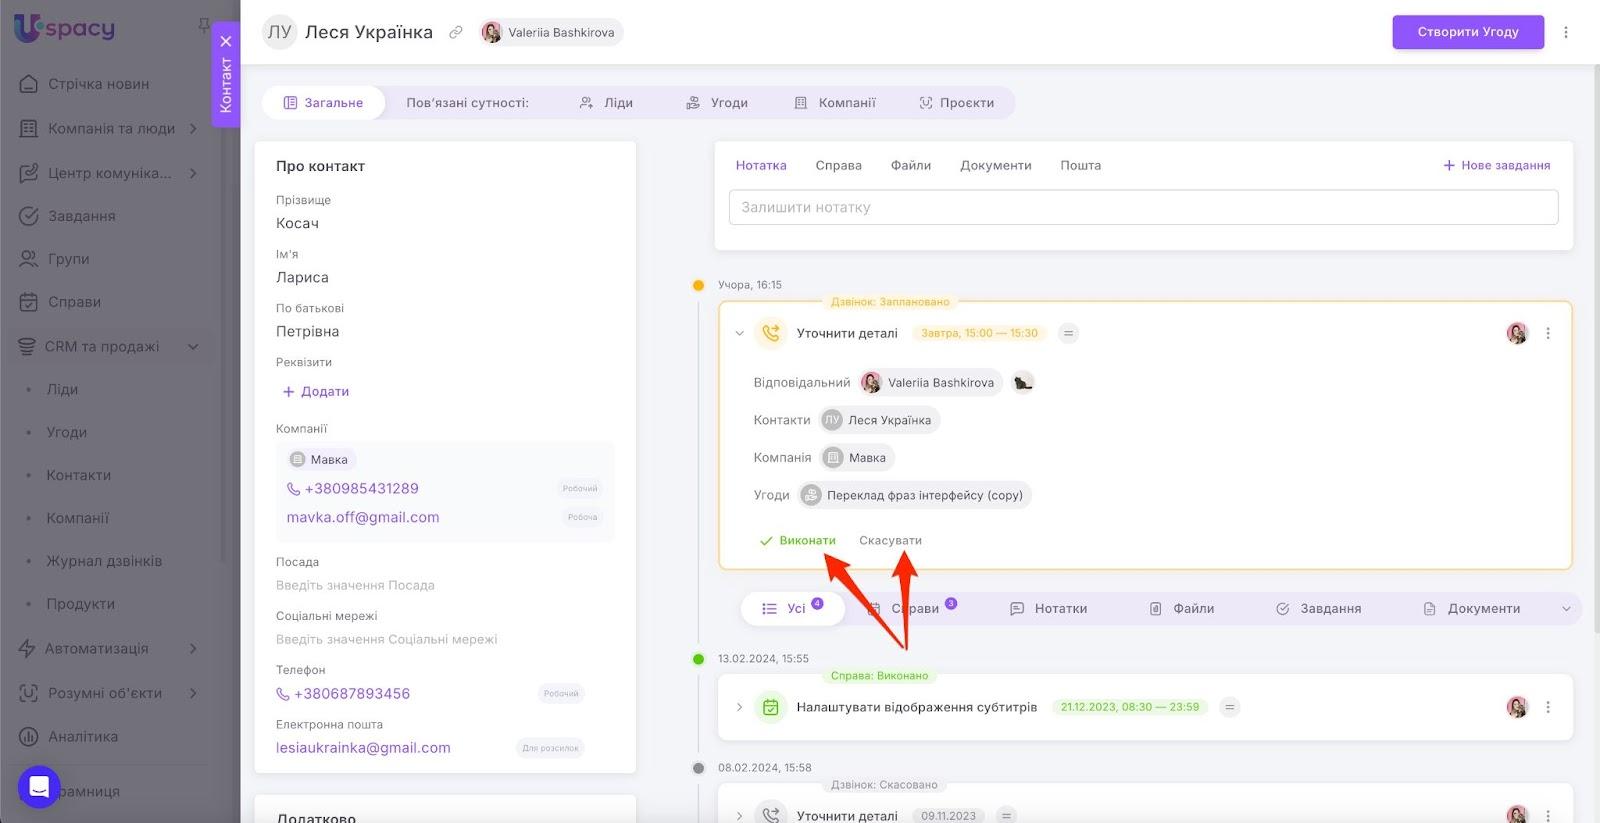This screenshot has width=1600, height=823.
Task: Open Стрічка новин in the sidebar
Action: [99, 84]
